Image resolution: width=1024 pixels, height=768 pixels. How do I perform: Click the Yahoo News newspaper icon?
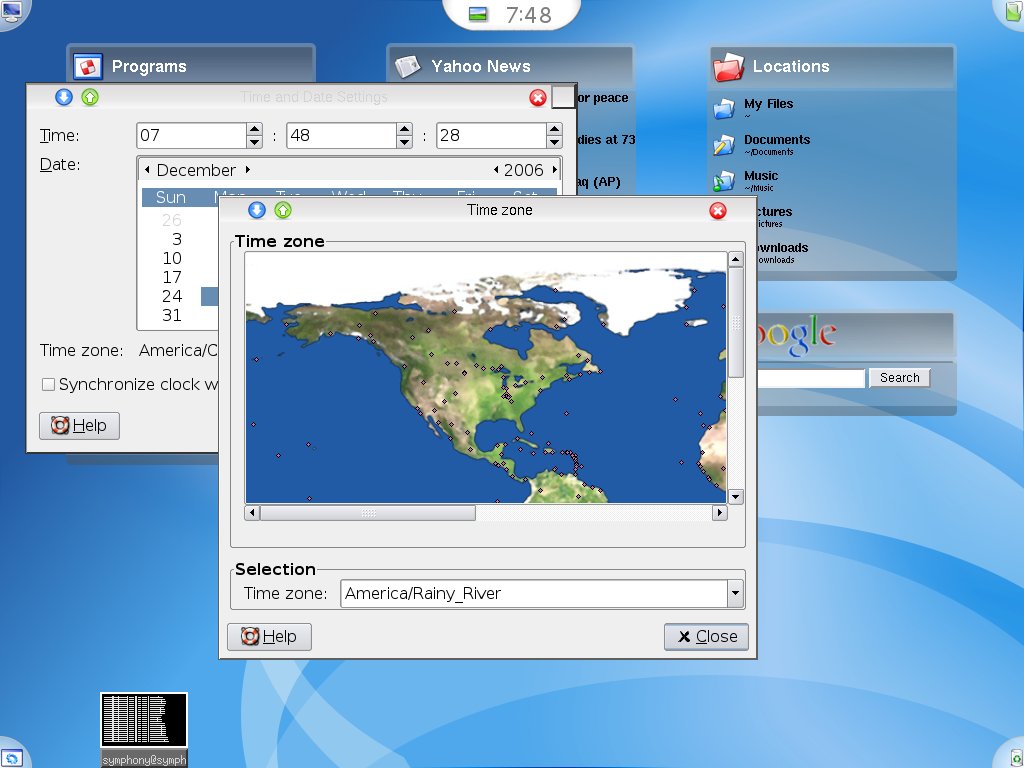click(x=408, y=66)
